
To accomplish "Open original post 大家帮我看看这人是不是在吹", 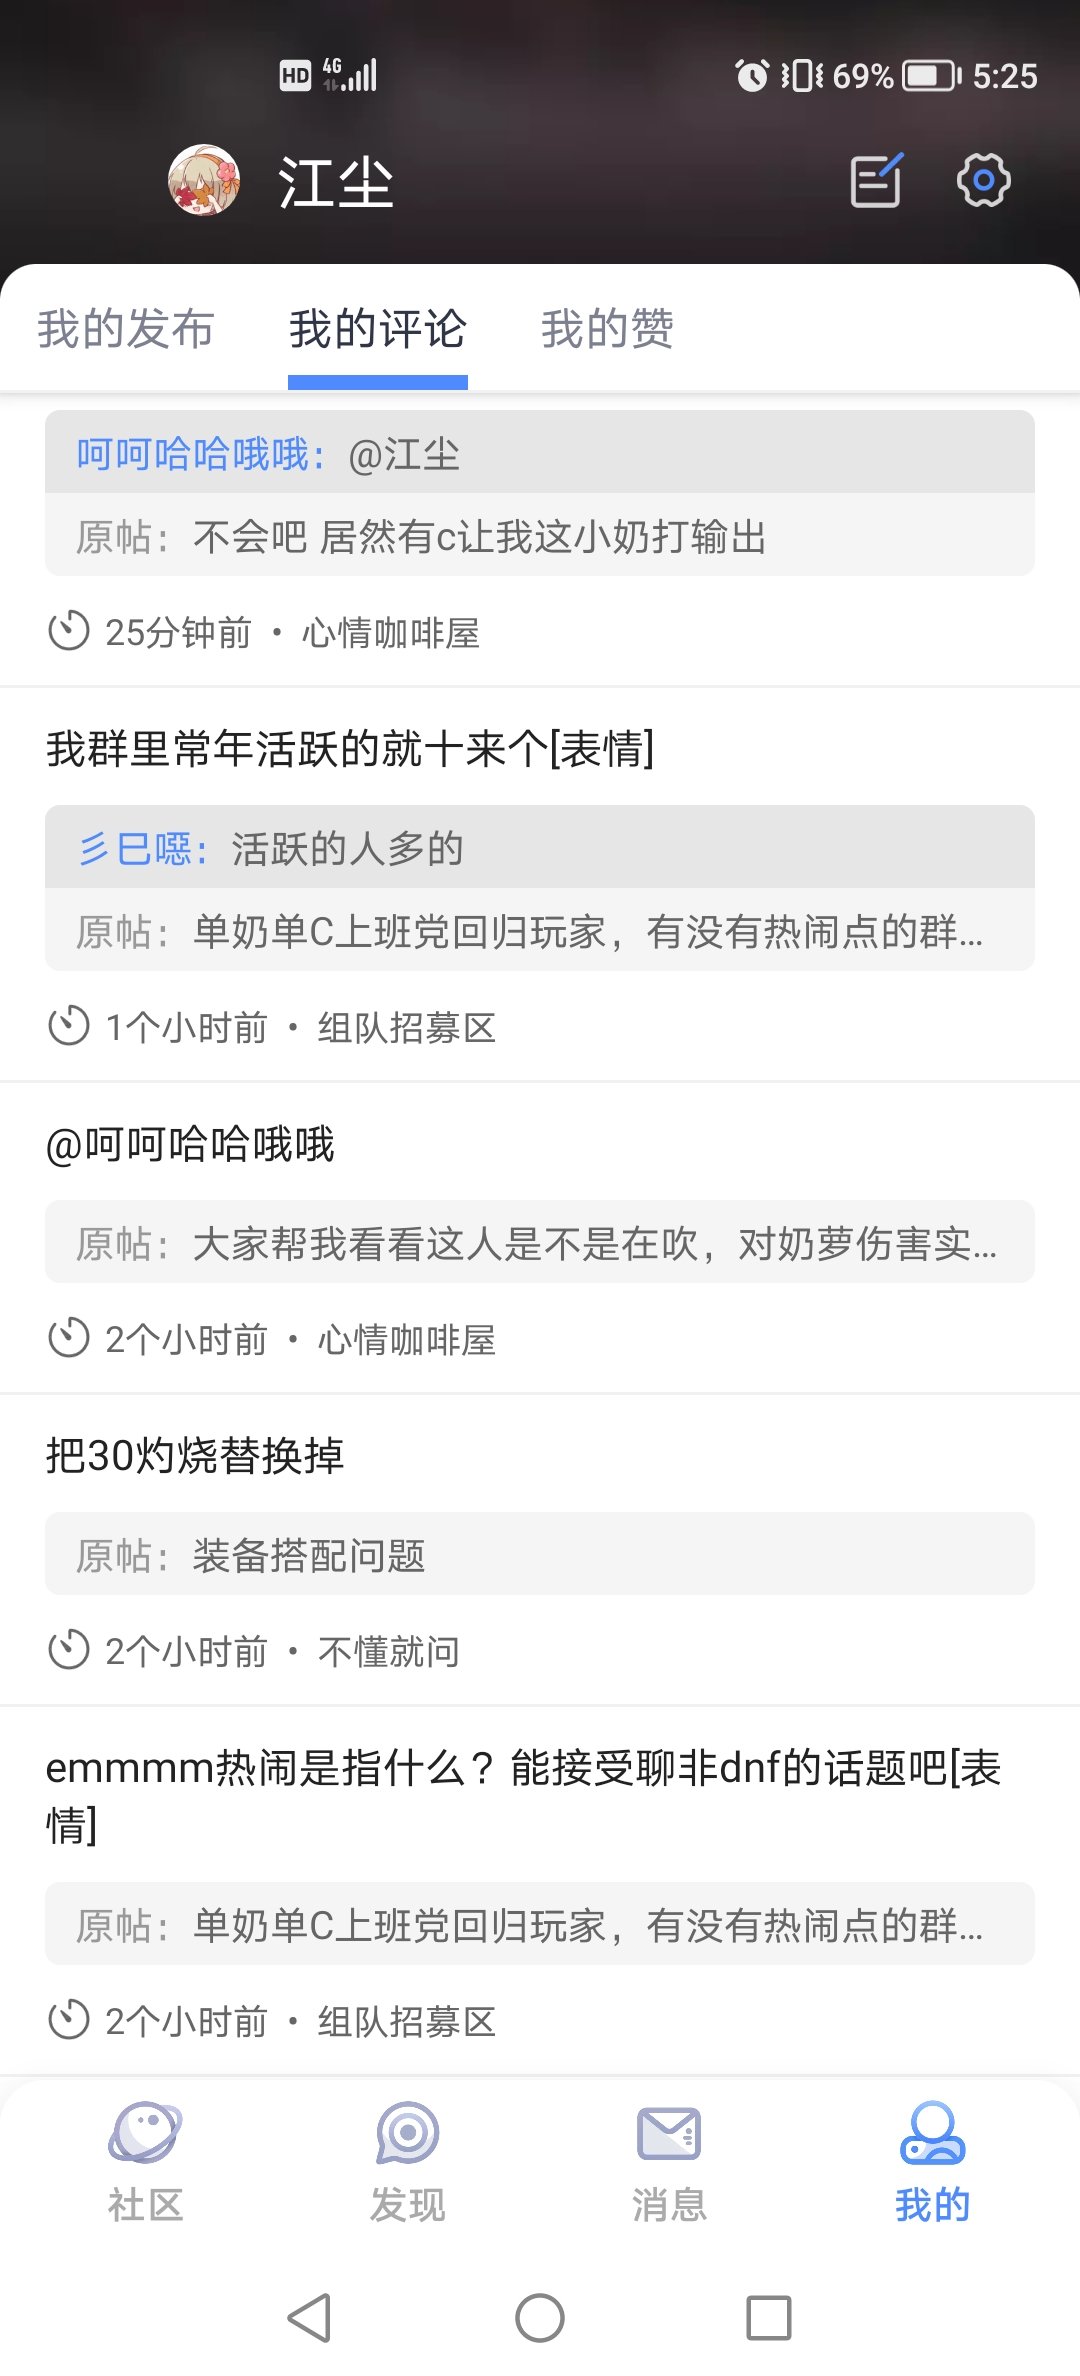I will 540,1243.
